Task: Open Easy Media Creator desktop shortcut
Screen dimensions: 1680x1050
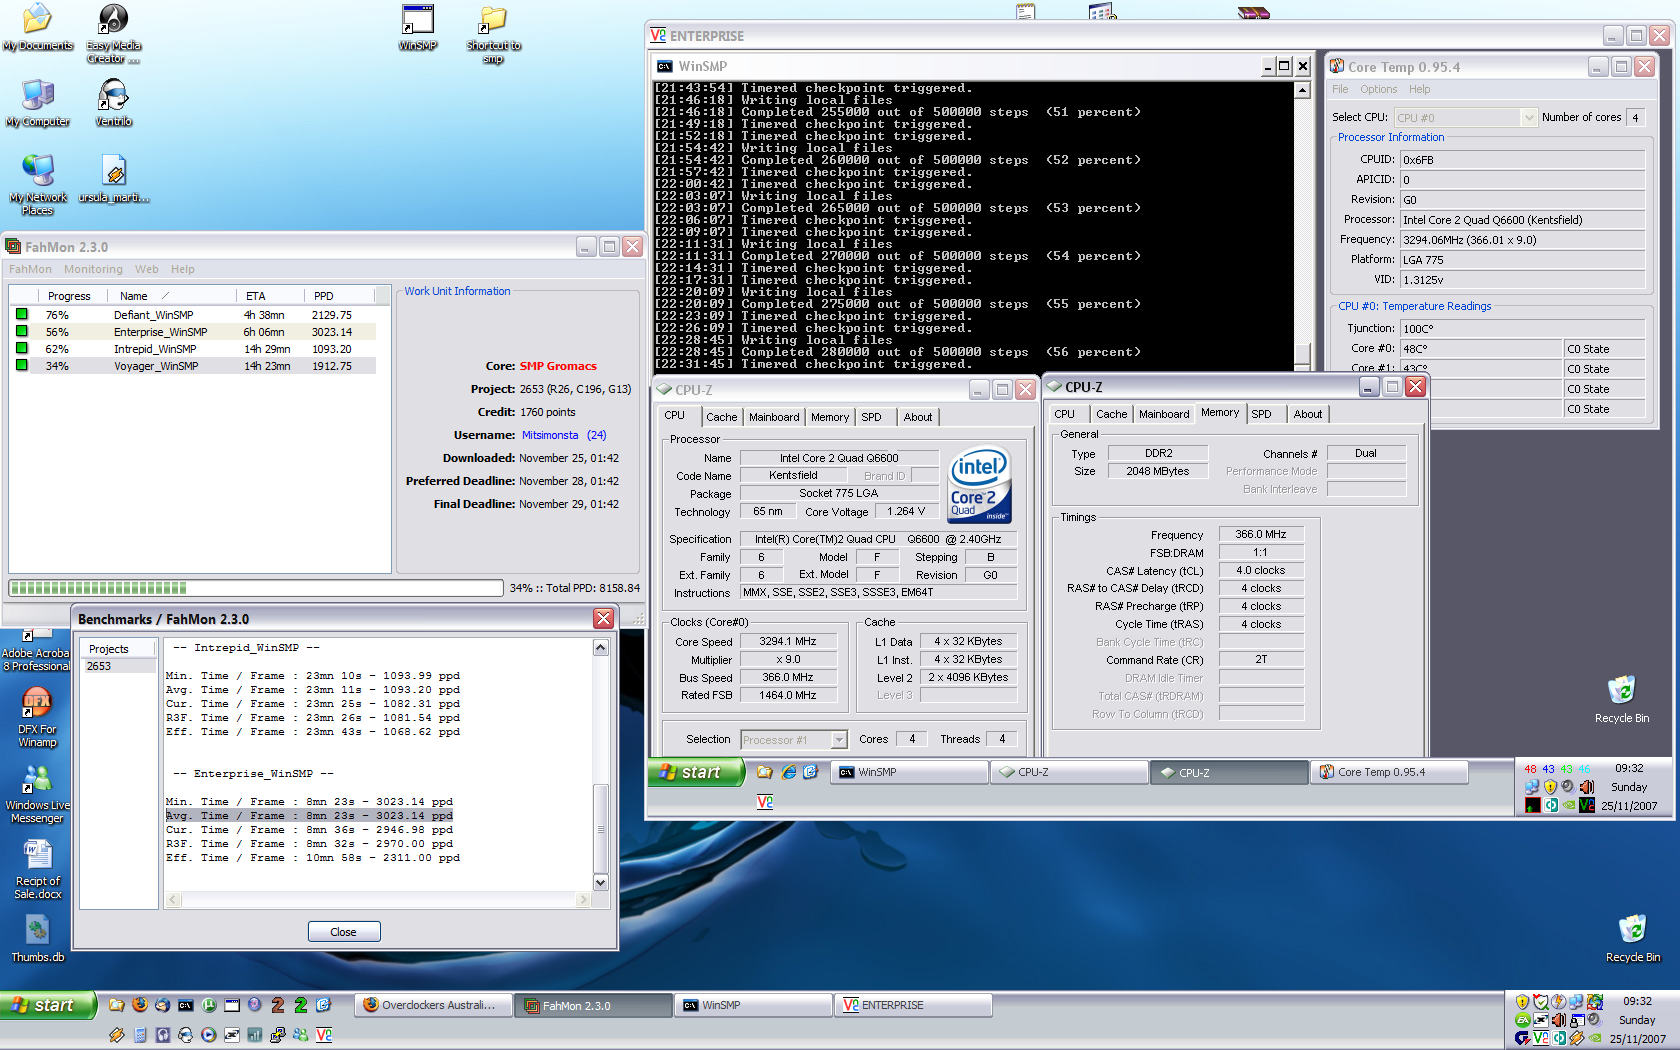Action: pyautogui.click(x=113, y=33)
